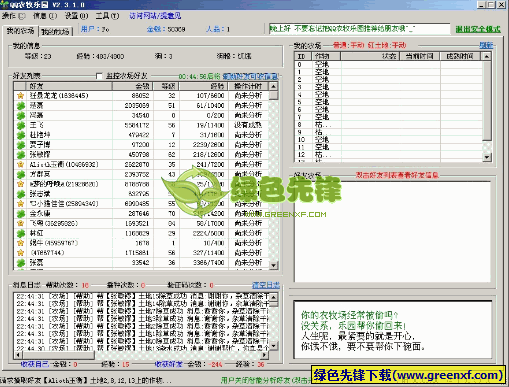Sort friends by the 等级 column header

pyautogui.click(x=166, y=86)
